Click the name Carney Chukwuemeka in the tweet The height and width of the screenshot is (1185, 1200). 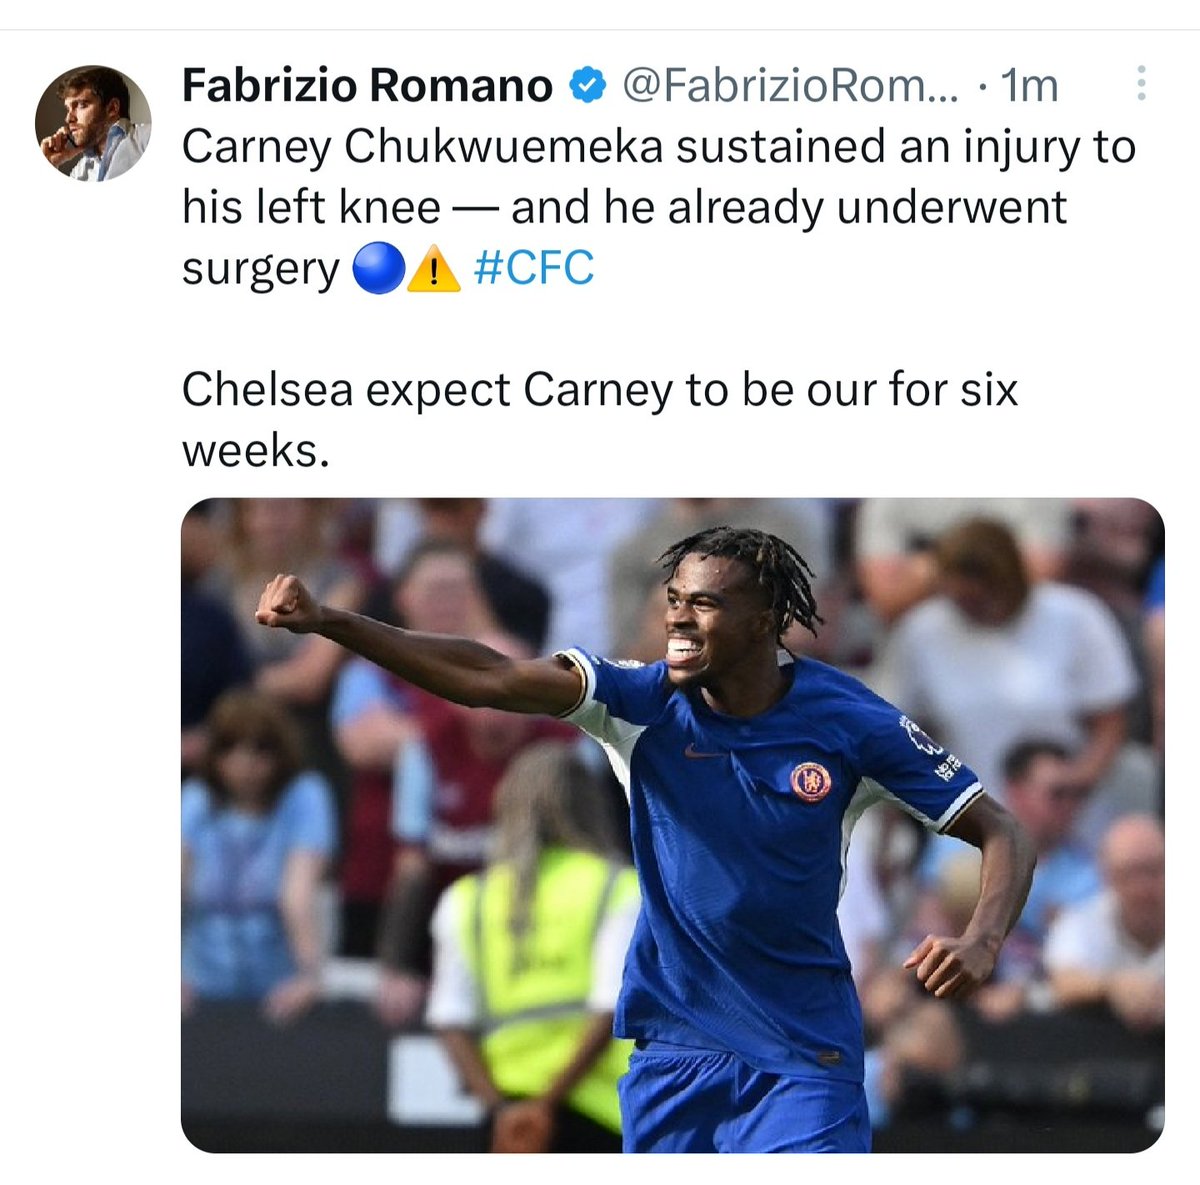coord(423,148)
